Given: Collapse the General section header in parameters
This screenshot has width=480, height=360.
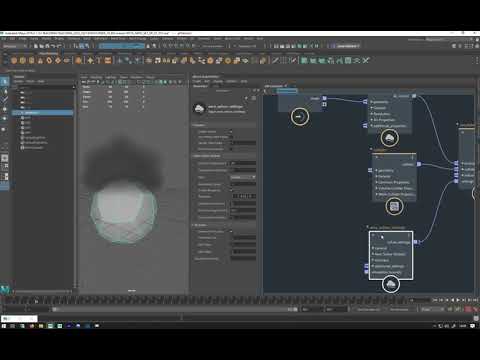Looking at the screenshot, I should [x=224, y=125].
